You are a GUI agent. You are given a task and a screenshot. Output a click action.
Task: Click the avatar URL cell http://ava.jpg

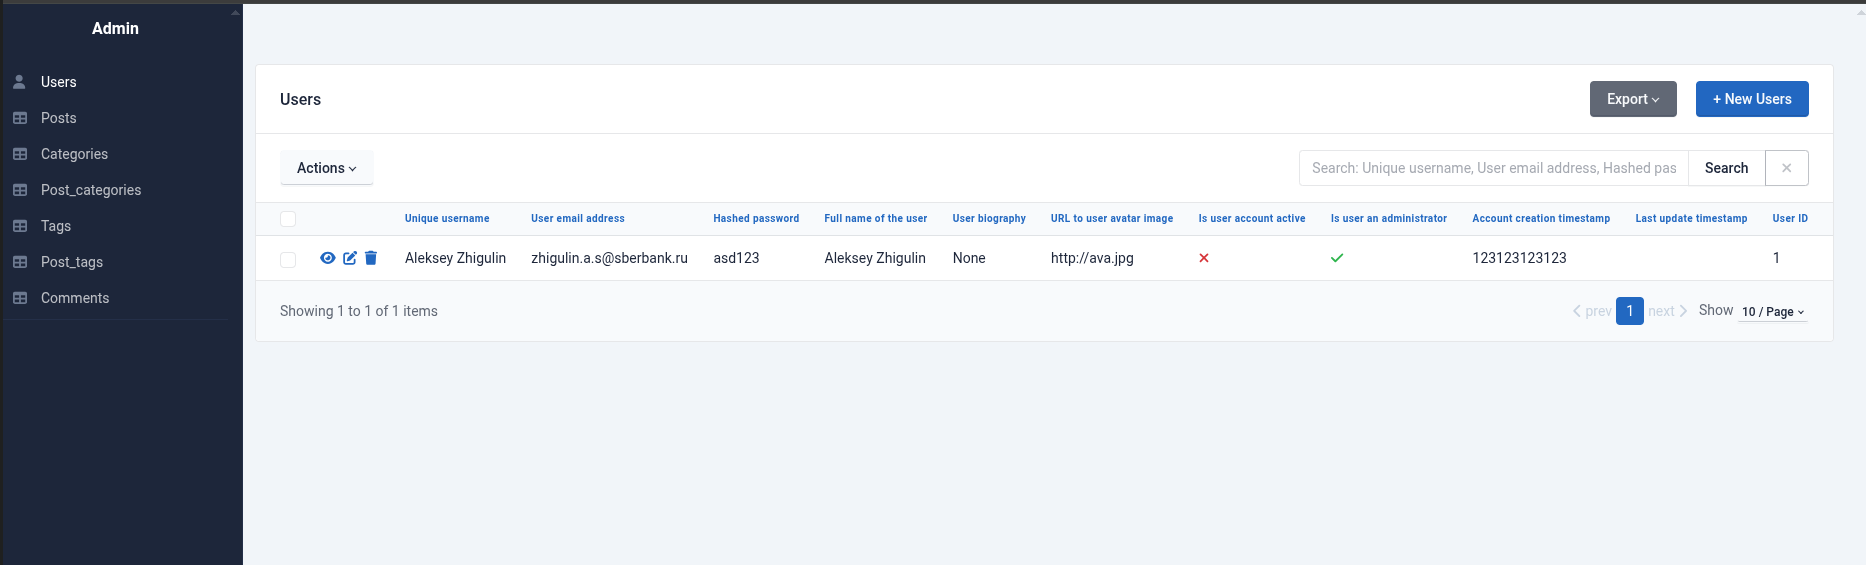coord(1092,258)
